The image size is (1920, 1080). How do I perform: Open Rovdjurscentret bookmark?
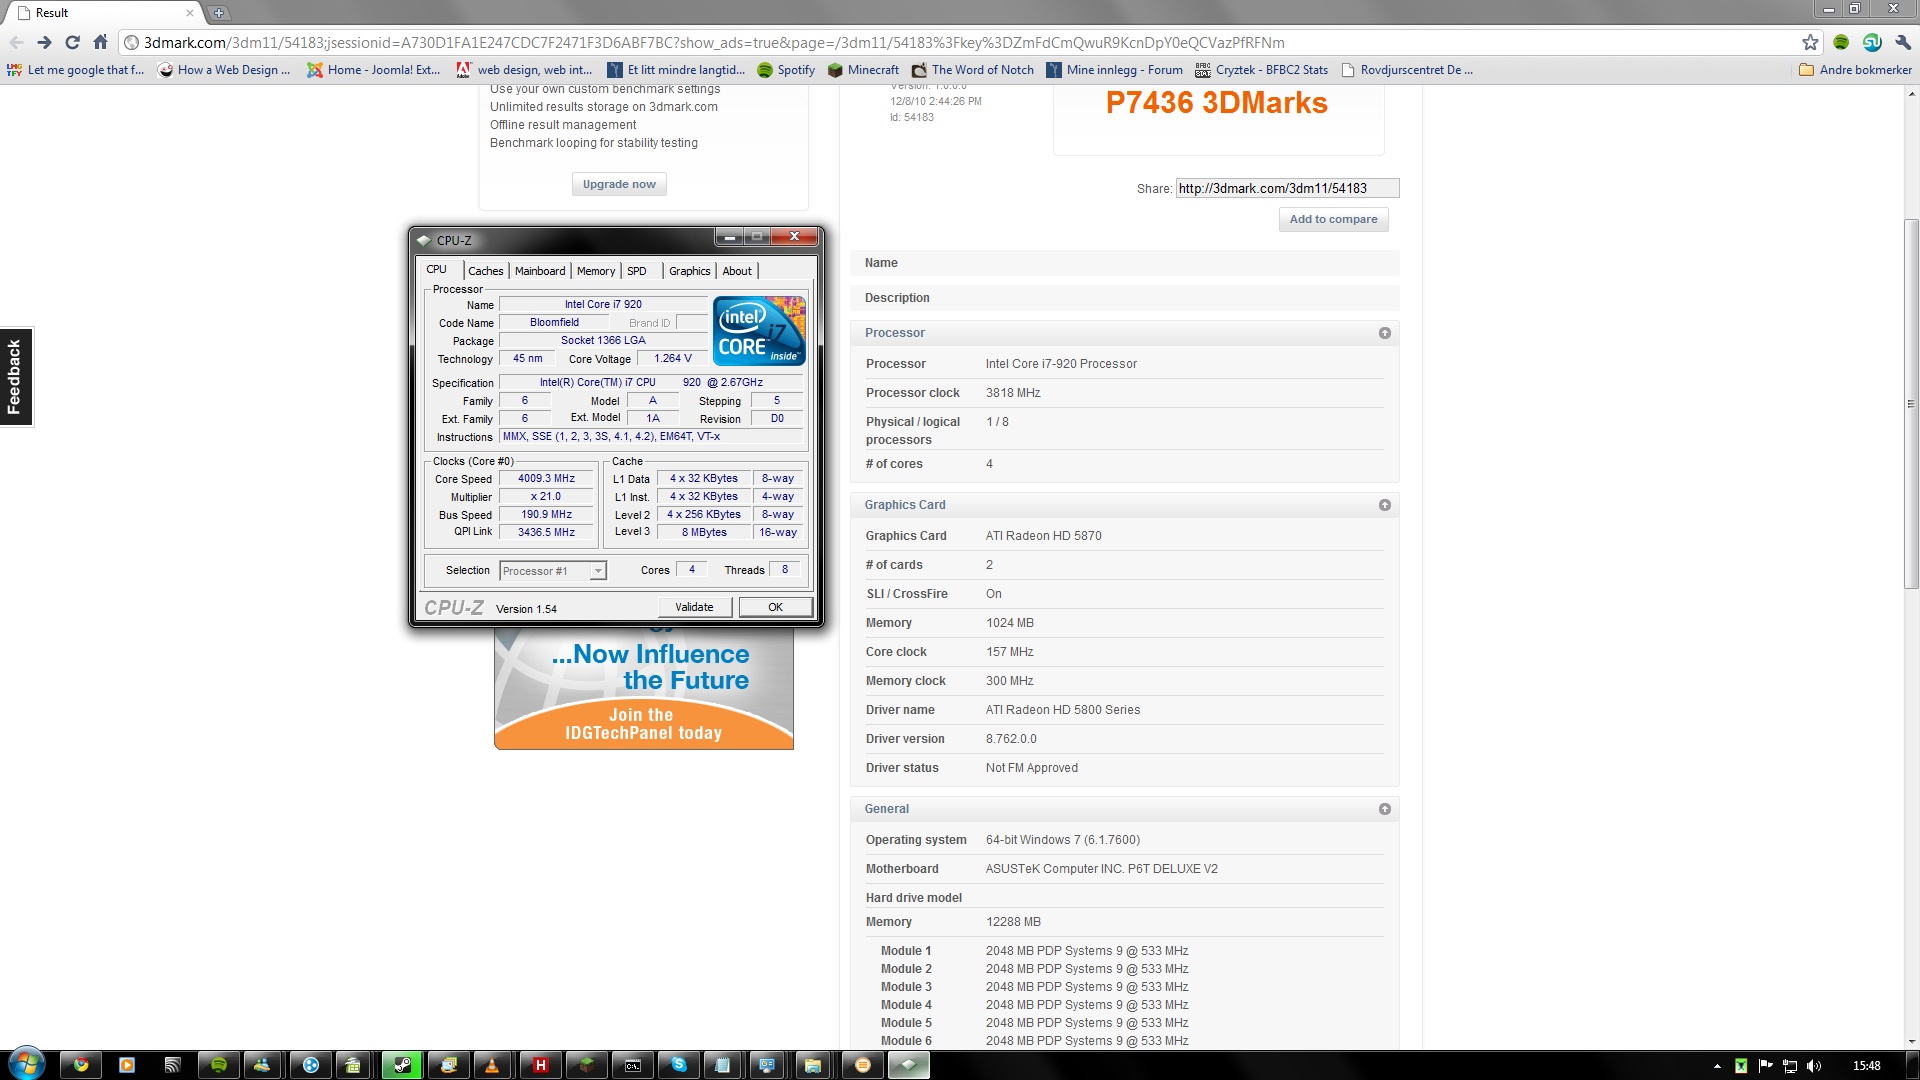[1406, 70]
